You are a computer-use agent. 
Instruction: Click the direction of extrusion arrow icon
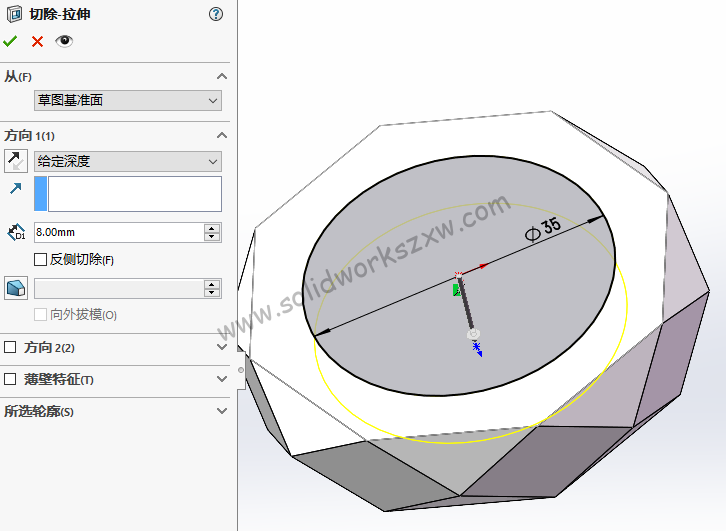pos(16,188)
